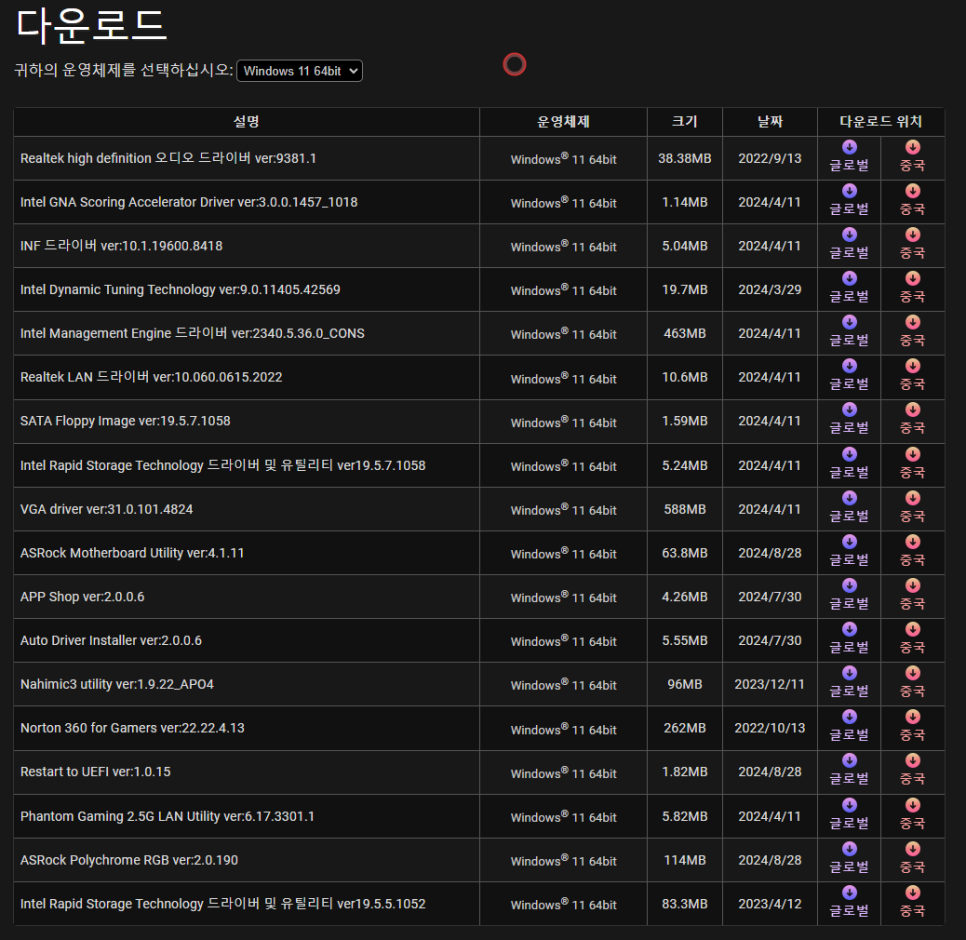Click the 2023/12/11 date cell

coord(769,684)
